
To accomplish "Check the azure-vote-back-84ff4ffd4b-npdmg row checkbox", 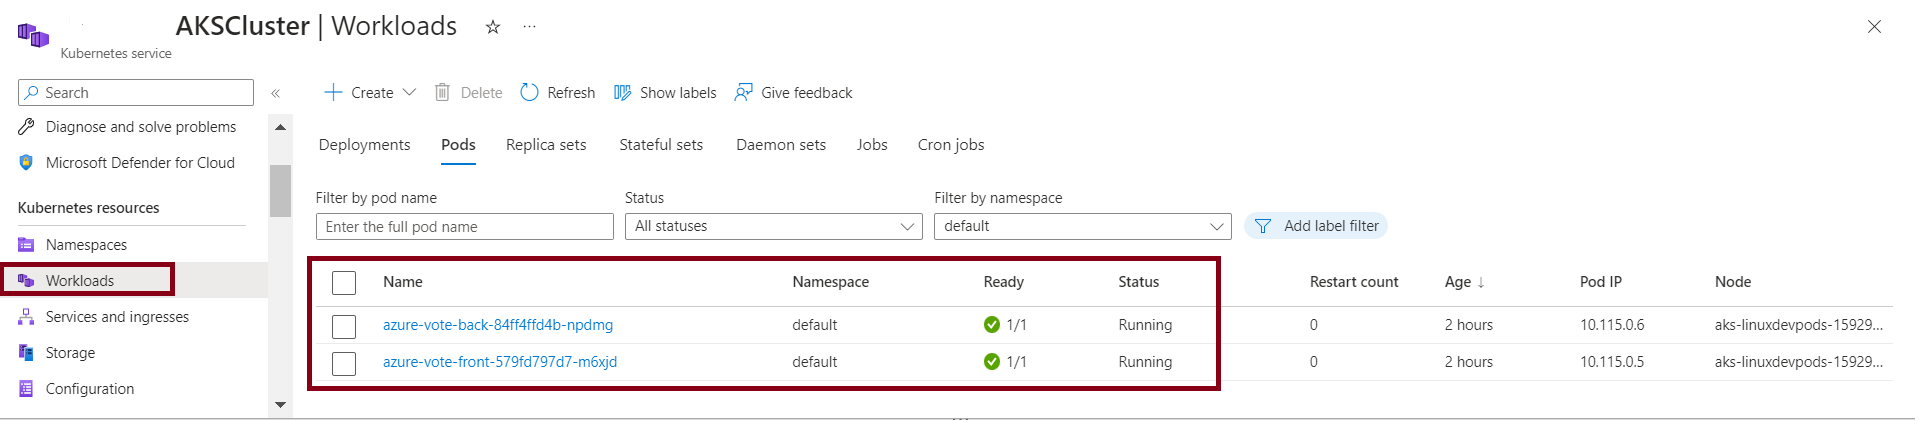I will click(344, 326).
